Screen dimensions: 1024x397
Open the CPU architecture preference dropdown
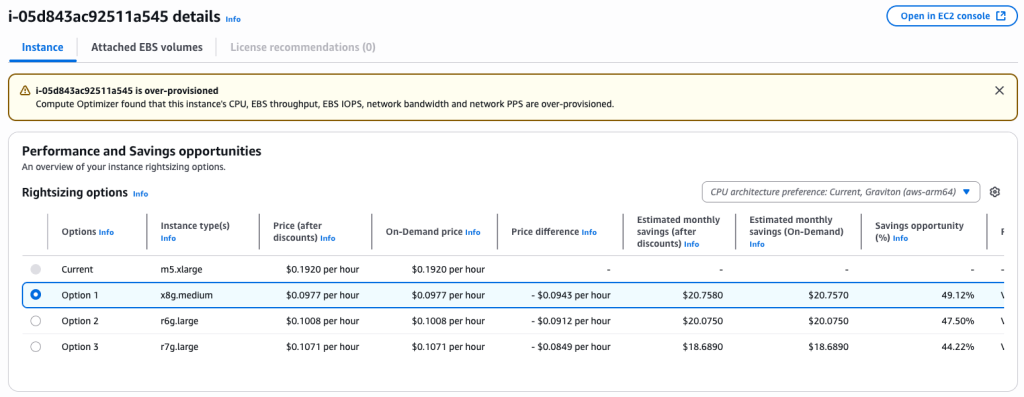pyautogui.click(x=840, y=192)
